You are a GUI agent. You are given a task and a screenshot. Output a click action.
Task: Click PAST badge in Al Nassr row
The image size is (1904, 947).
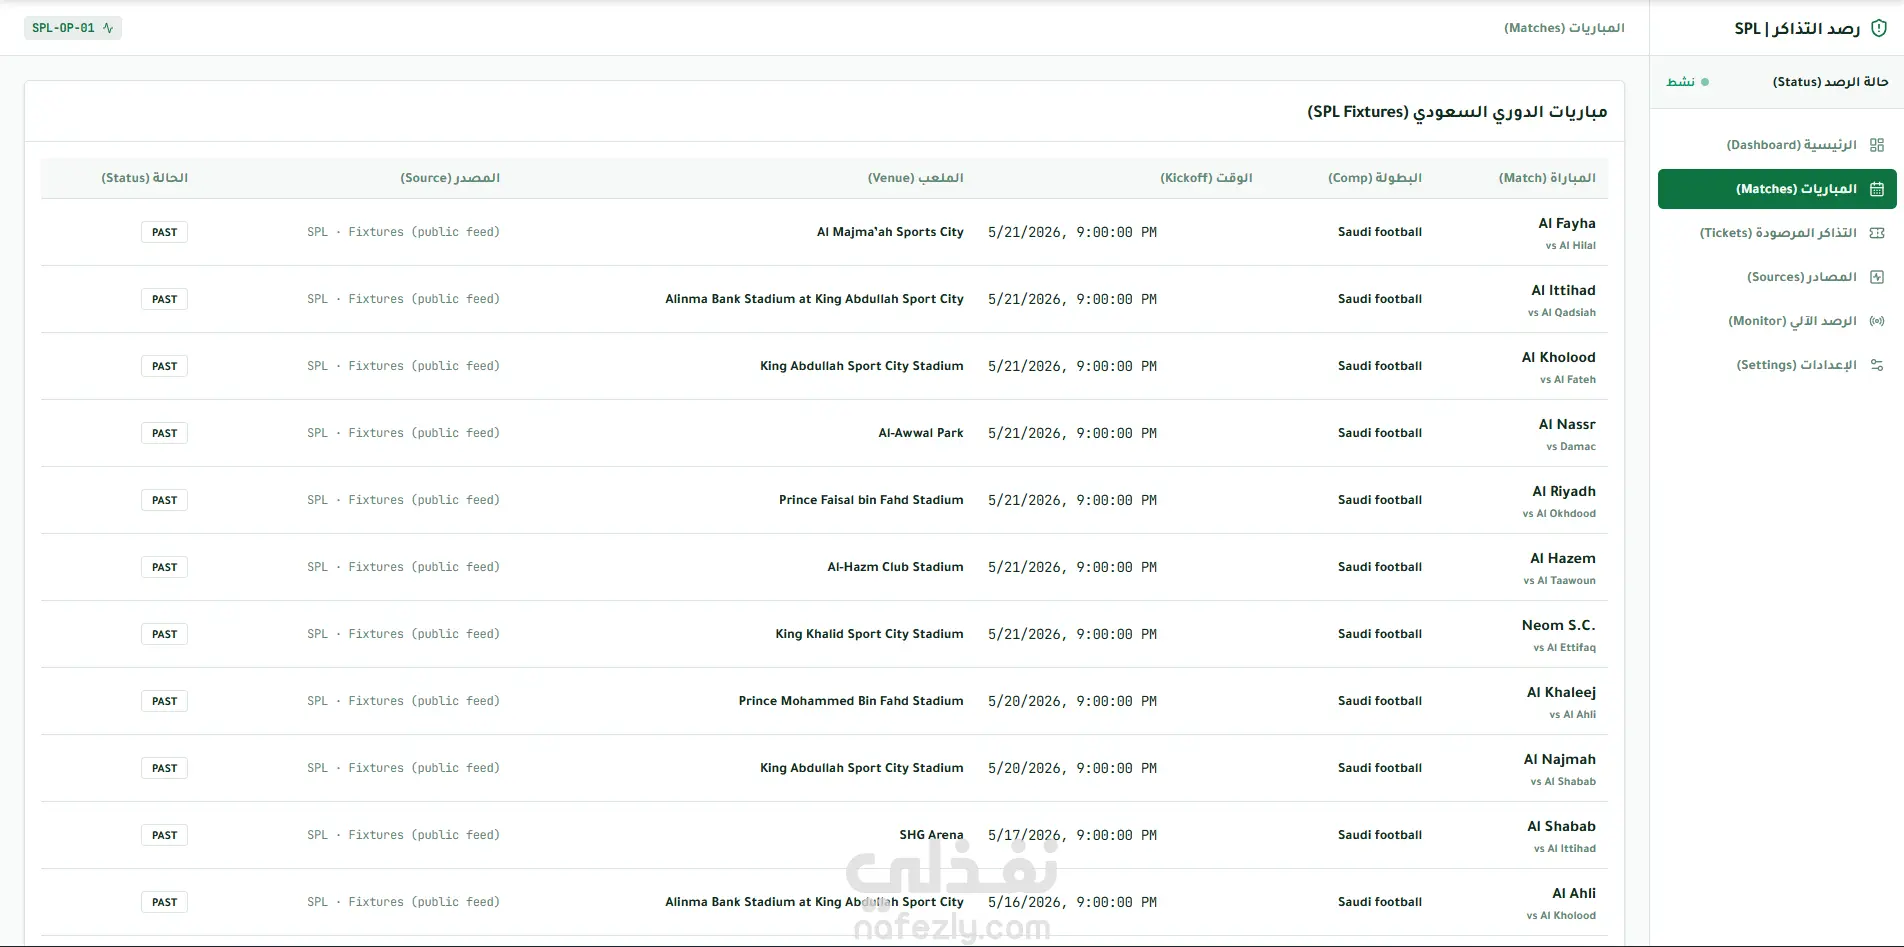click(164, 433)
